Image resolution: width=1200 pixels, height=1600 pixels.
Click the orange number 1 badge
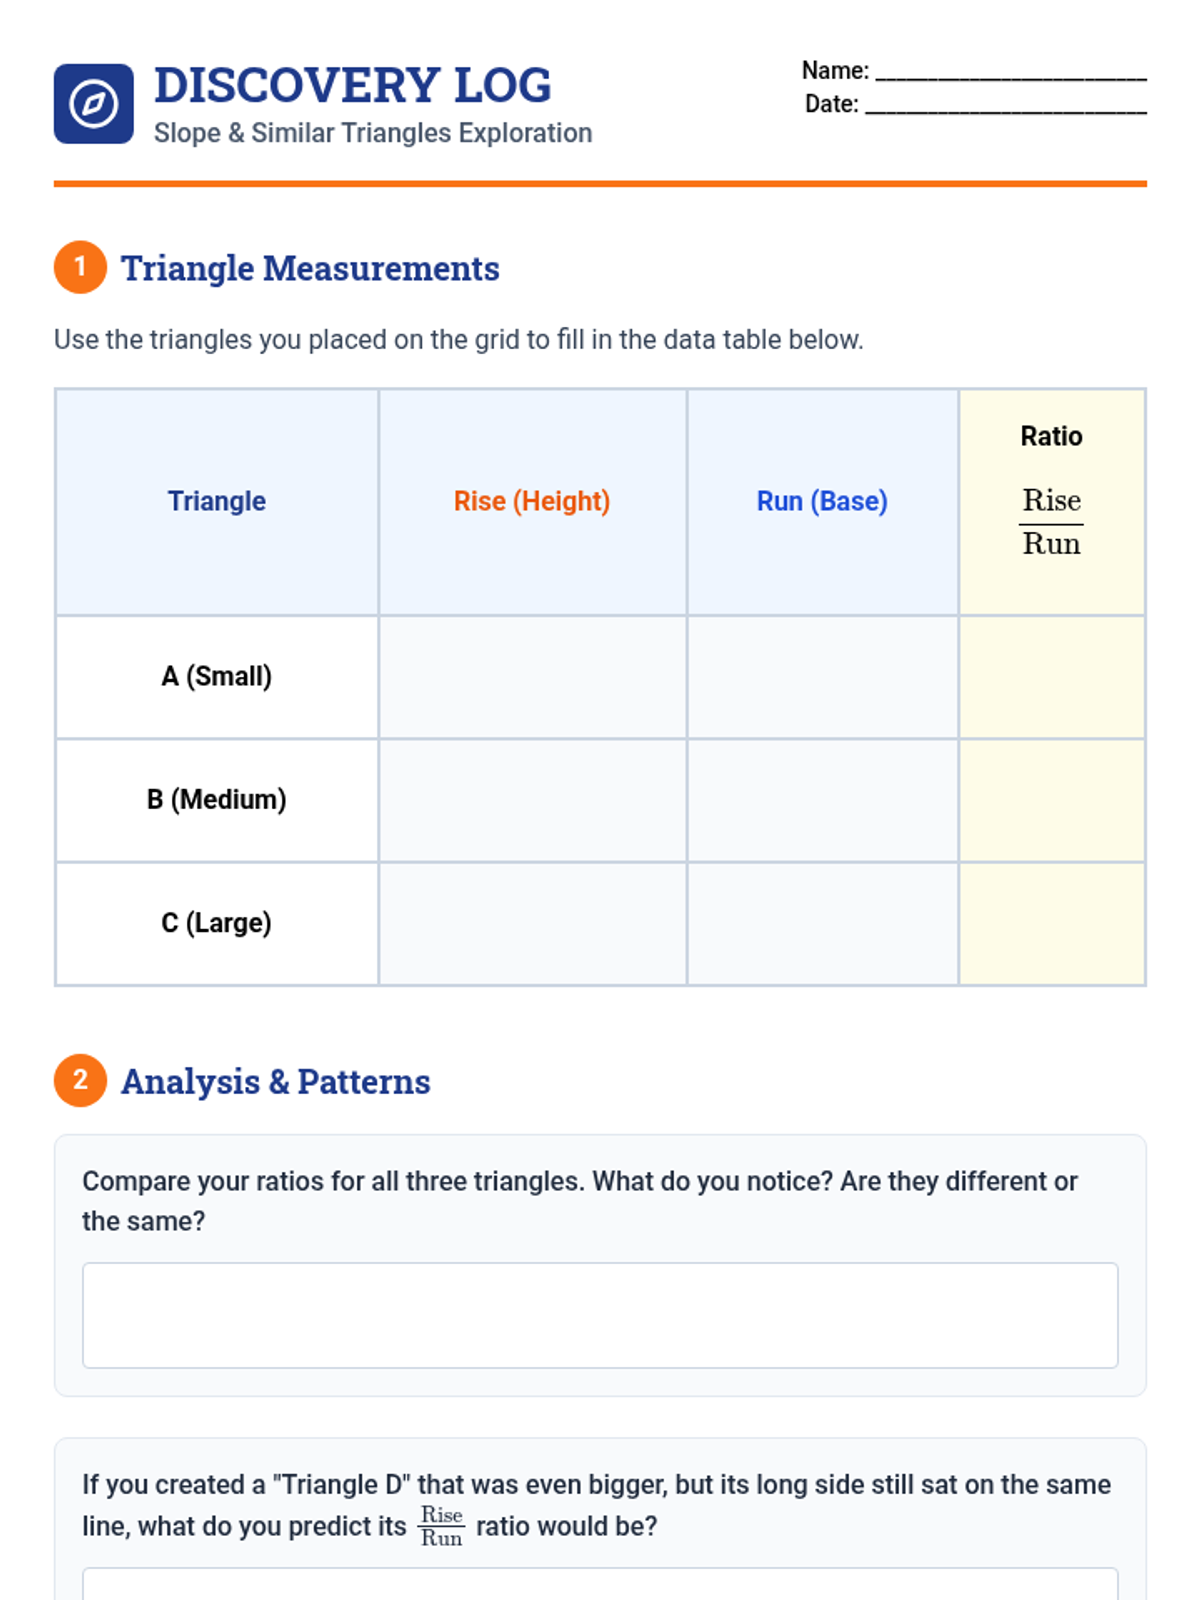point(80,267)
